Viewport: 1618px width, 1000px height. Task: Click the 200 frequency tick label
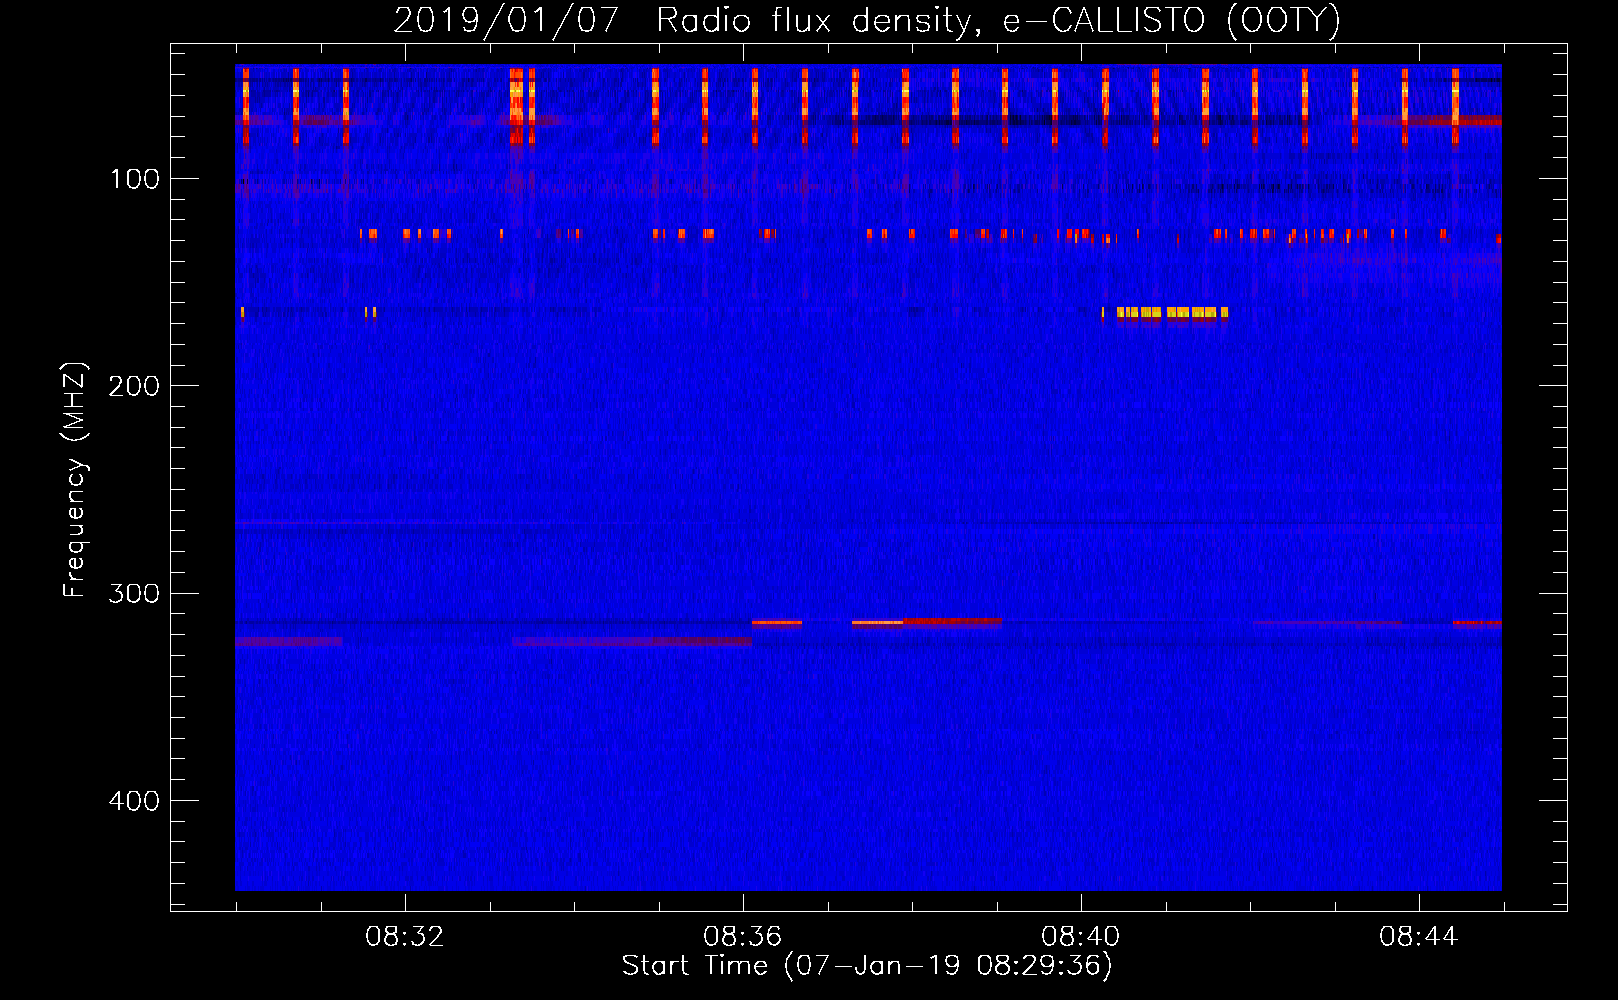[135, 386]
